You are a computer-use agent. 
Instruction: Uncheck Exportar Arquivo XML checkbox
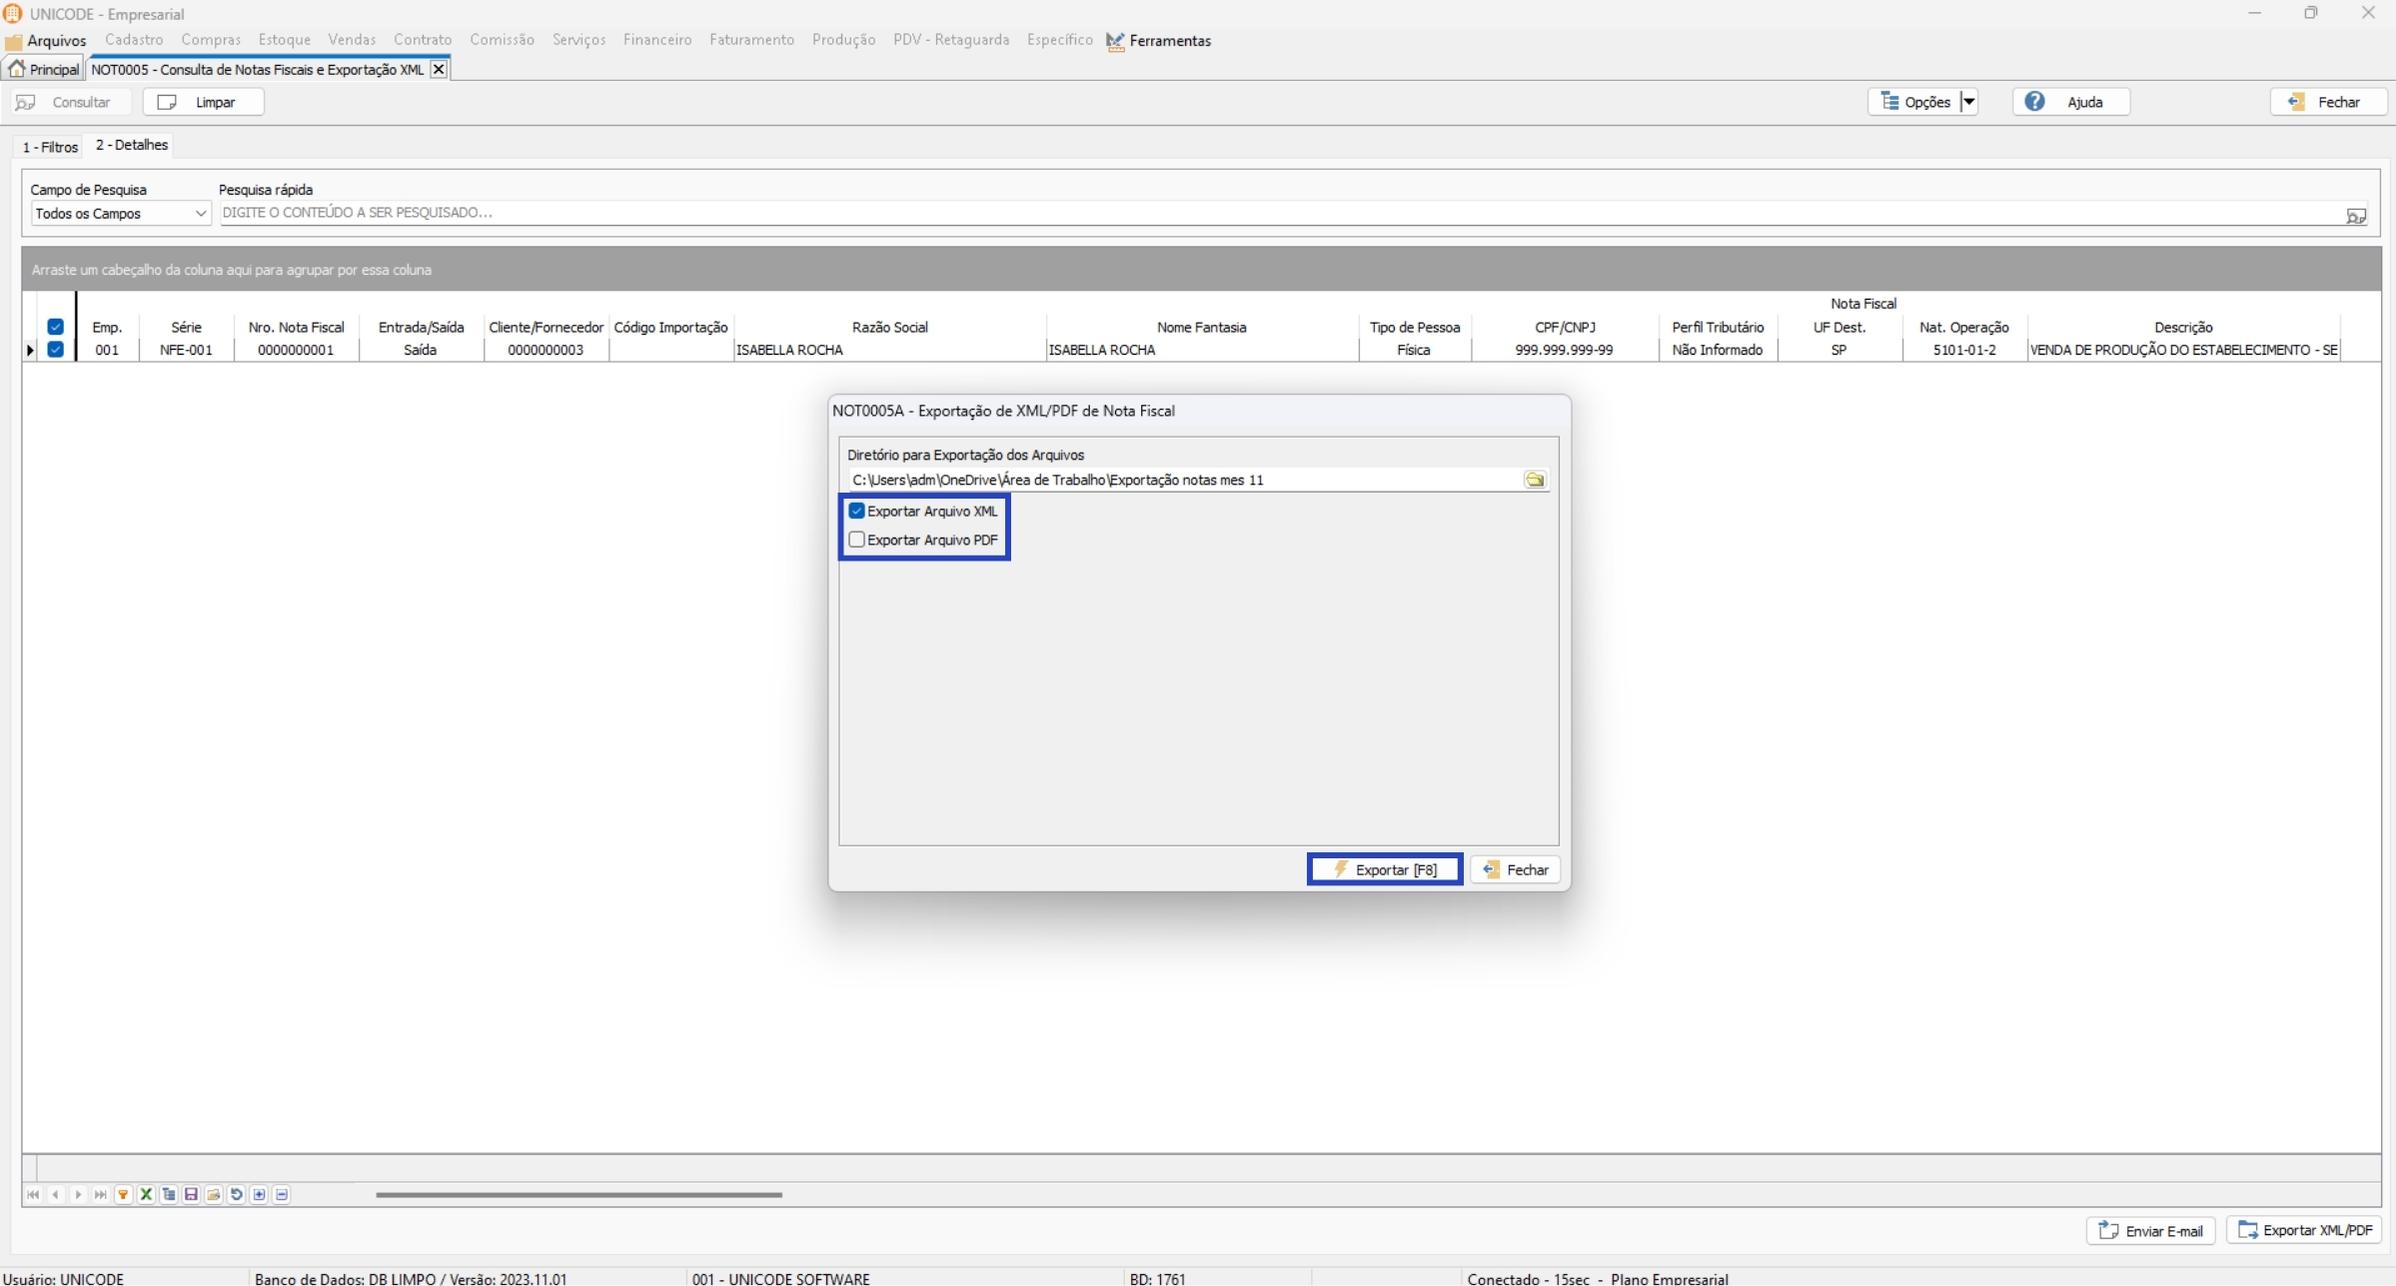pyautogui.click(x=857, y=511)
